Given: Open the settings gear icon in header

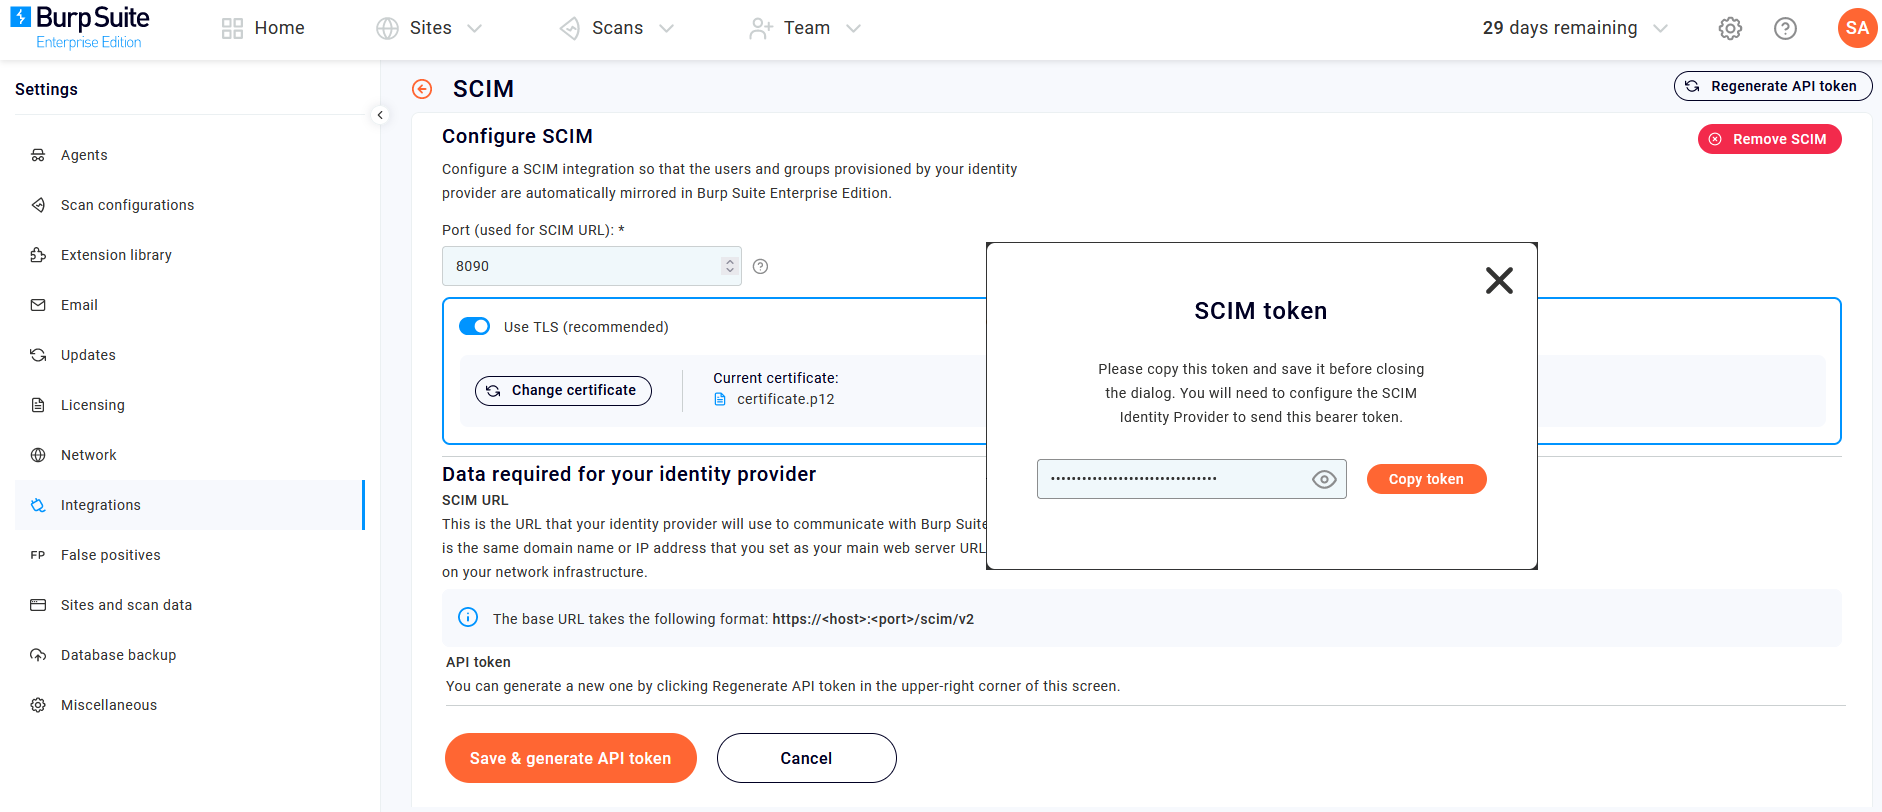Looking at the screenshot, I should pos(1730,28).
